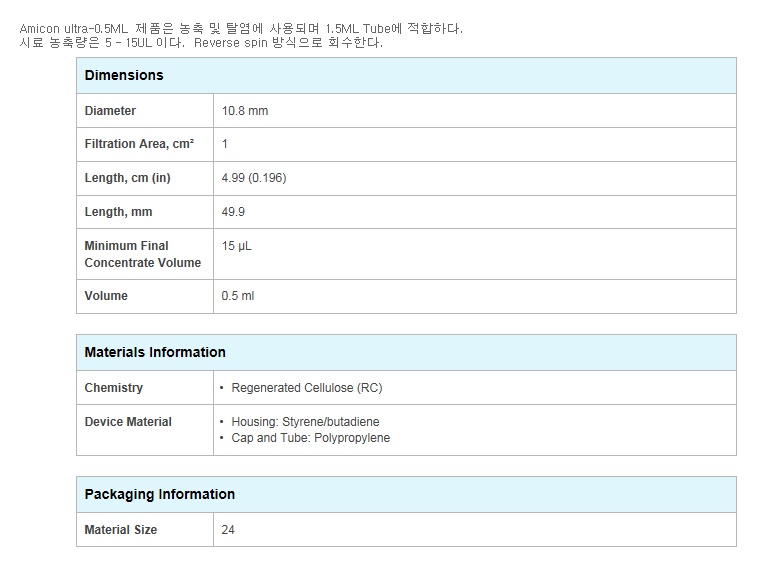Select the 10.8 mm value
773x584 pixels.
coord(245,111)
